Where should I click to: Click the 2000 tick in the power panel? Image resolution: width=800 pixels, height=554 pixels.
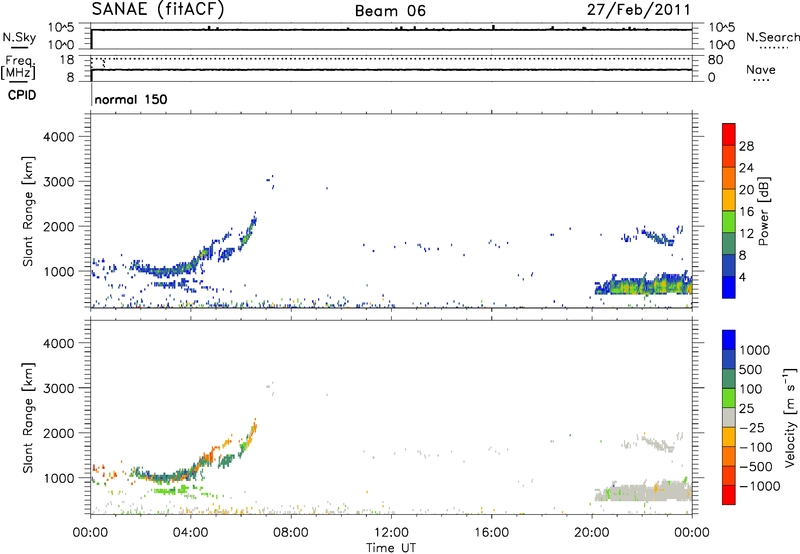58,226
